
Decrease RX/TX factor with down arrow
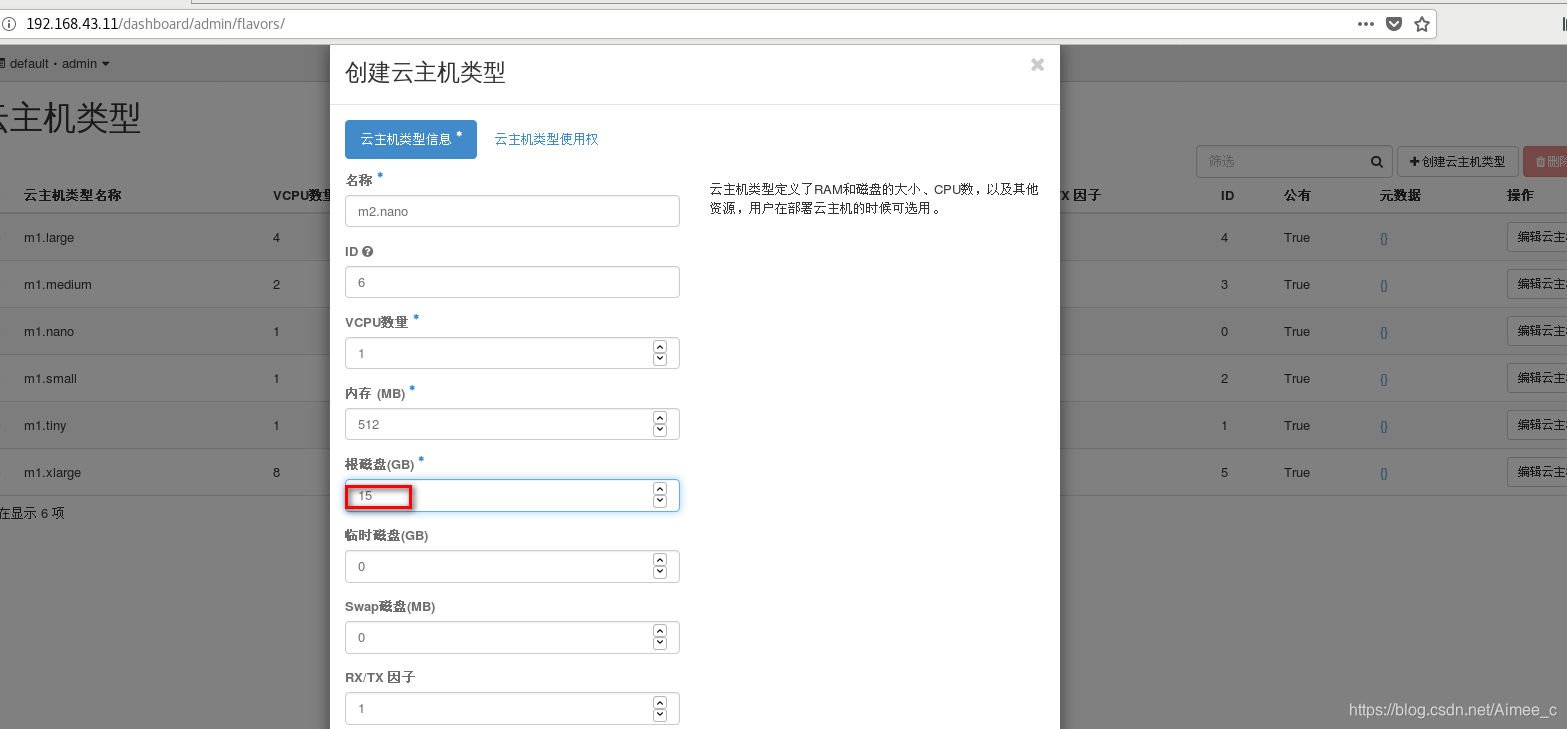[659, 714]
